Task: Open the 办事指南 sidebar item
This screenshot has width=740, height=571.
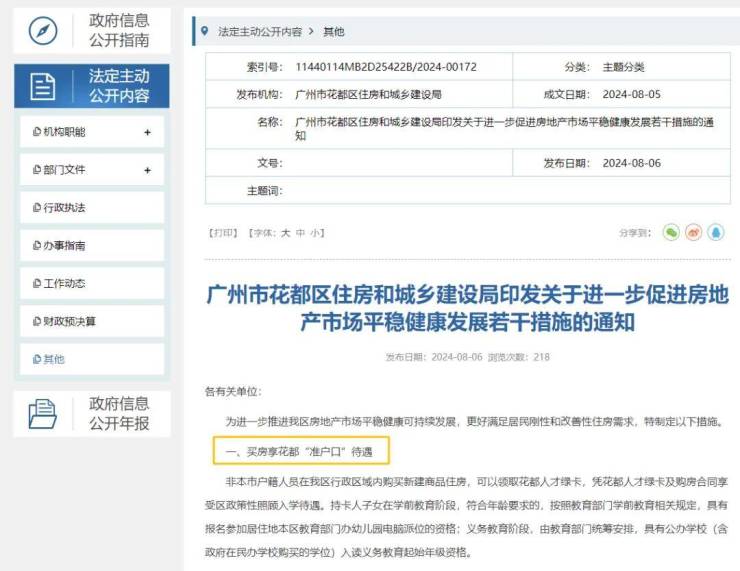Action: coord(92,245)
